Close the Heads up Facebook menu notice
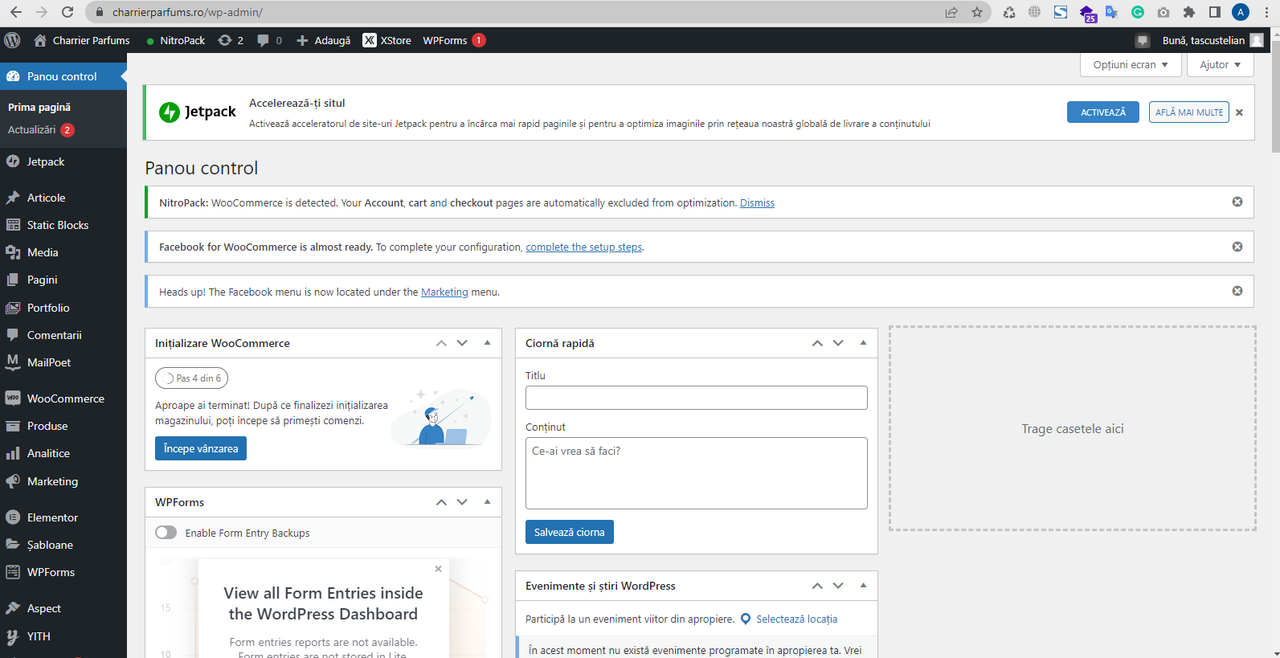 [x=1237, y=291]
